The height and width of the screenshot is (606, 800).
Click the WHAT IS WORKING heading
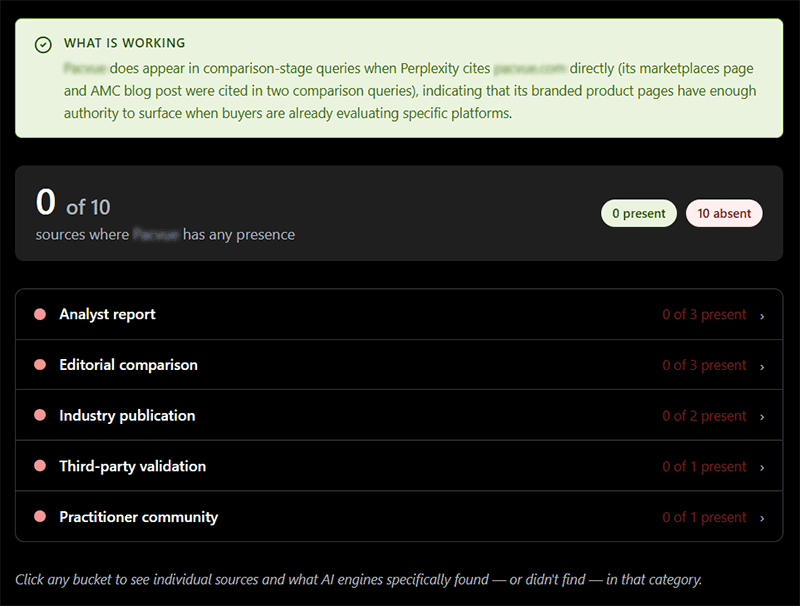(x=124, y=43)
